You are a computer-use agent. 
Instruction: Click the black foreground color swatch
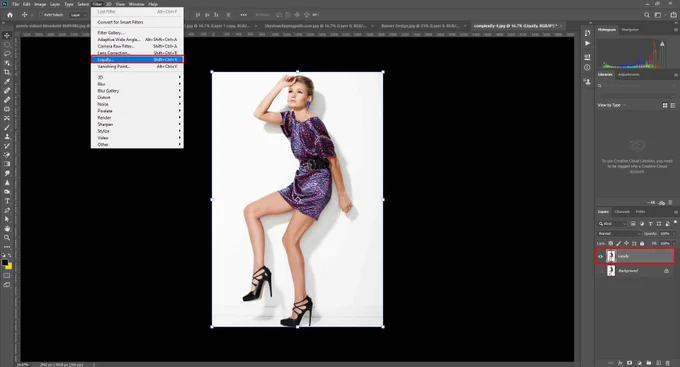[x=5, y=262]
